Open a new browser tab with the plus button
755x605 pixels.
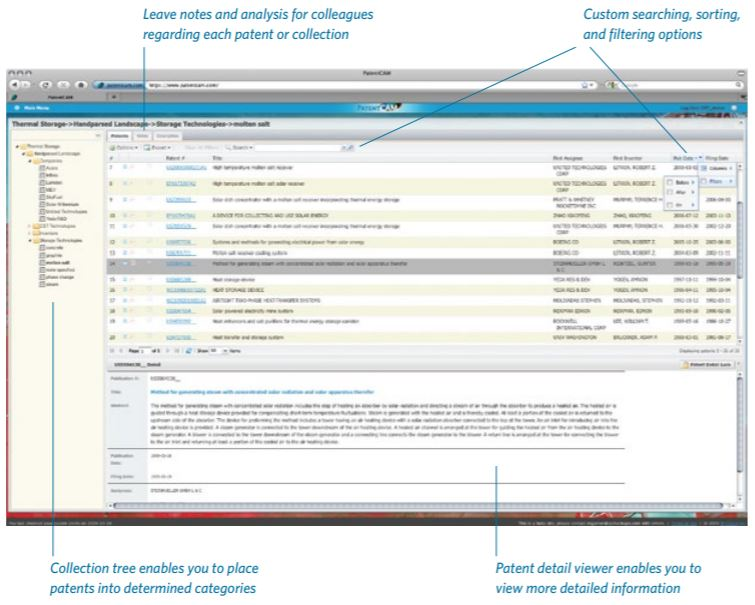tap(114, 97)
